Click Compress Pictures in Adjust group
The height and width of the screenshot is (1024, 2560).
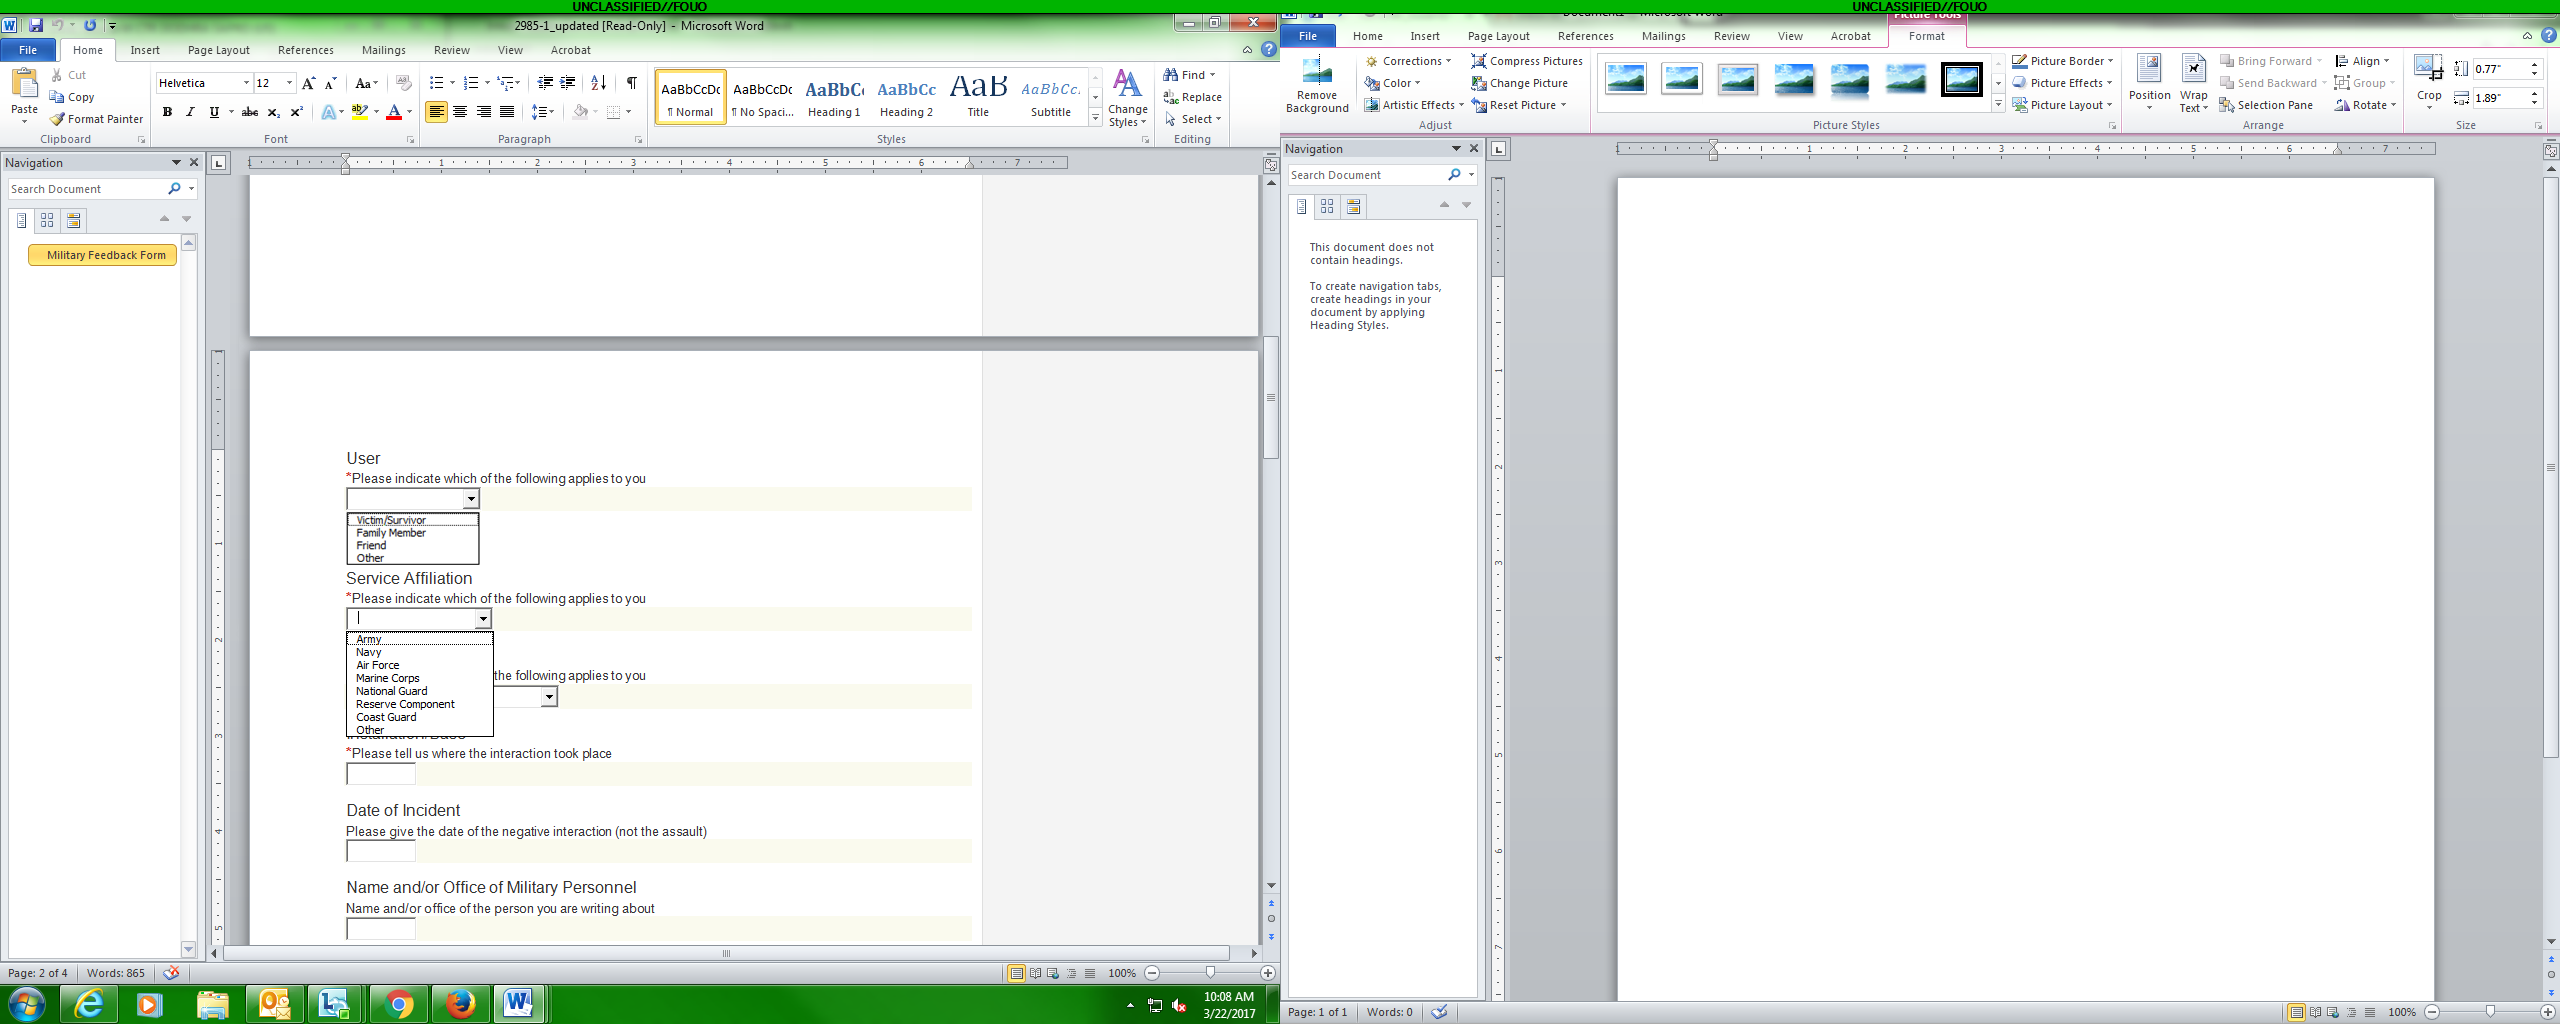1527,61
